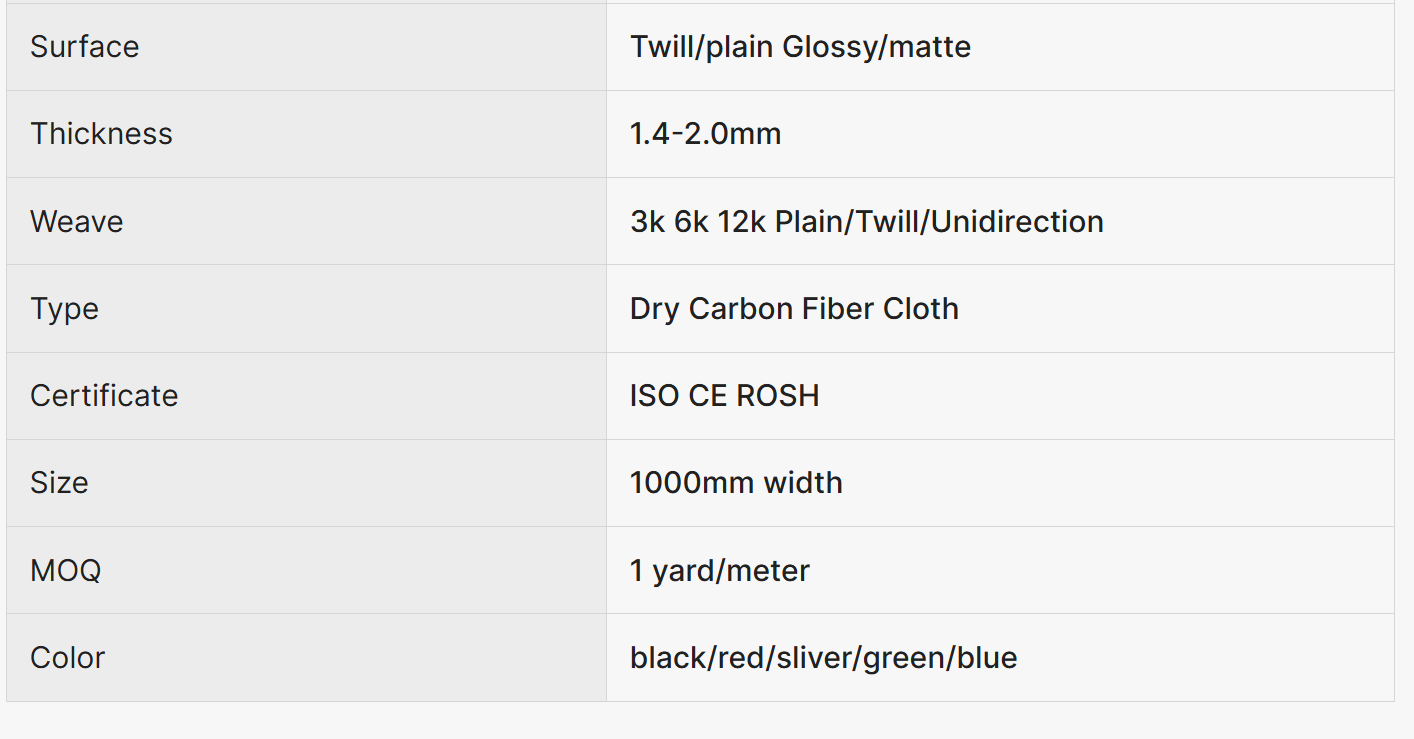Click the Surface label cell

click(x=85, y=47)
